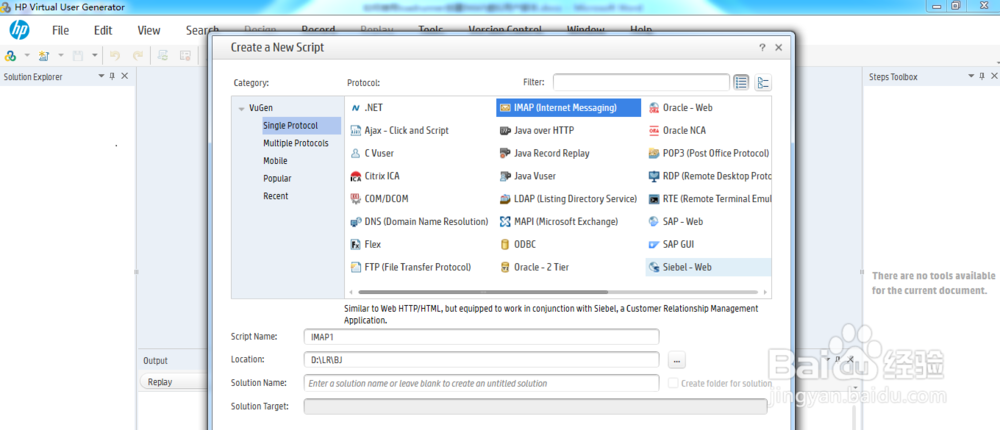Viewport: 1000px width, 430px height.
Task: Select Ajax - Click and Script protocol
Action: point(399,130)
